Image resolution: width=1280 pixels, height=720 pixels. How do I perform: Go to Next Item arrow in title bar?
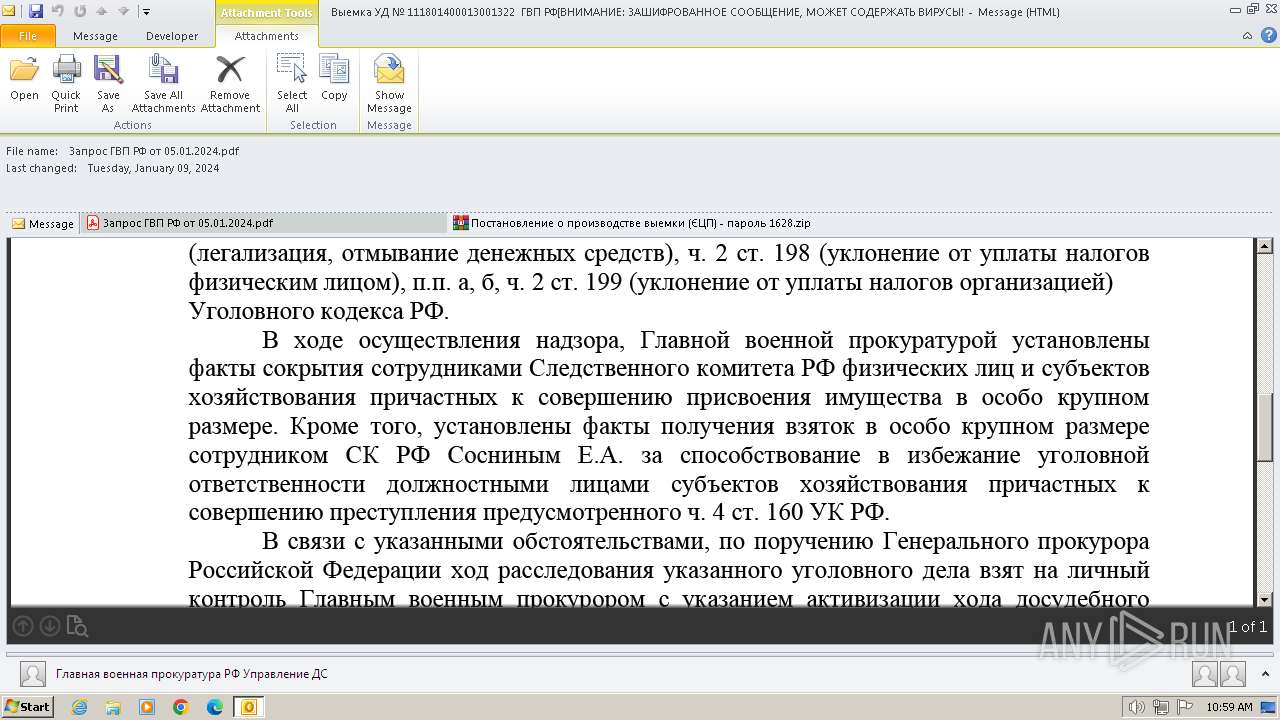(123, 11)
